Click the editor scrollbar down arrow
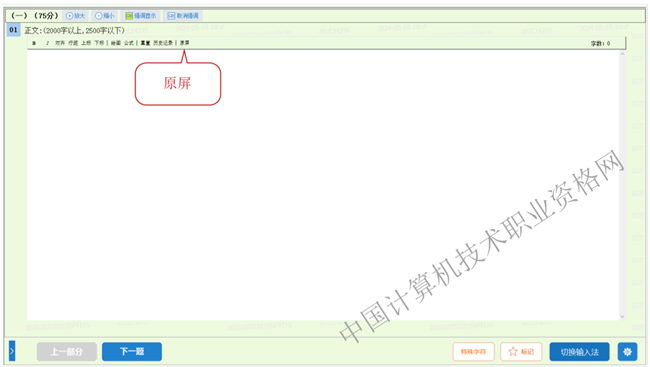 pos(622,317)
